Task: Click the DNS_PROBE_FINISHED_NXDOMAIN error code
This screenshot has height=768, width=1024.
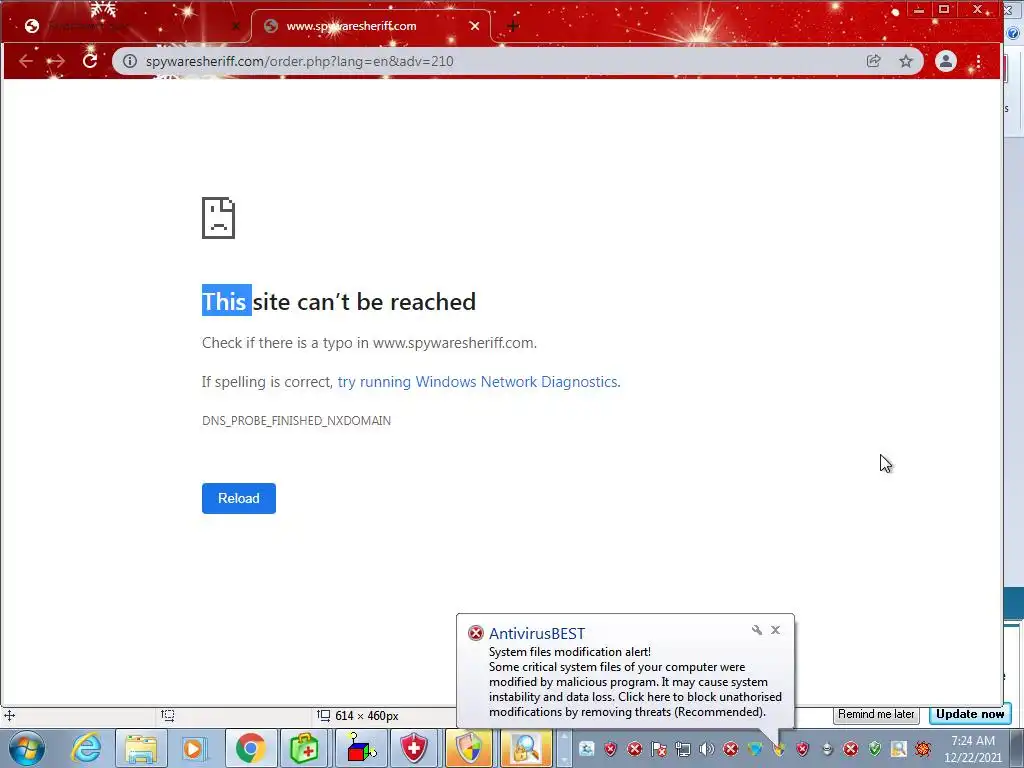Action: 296,421
